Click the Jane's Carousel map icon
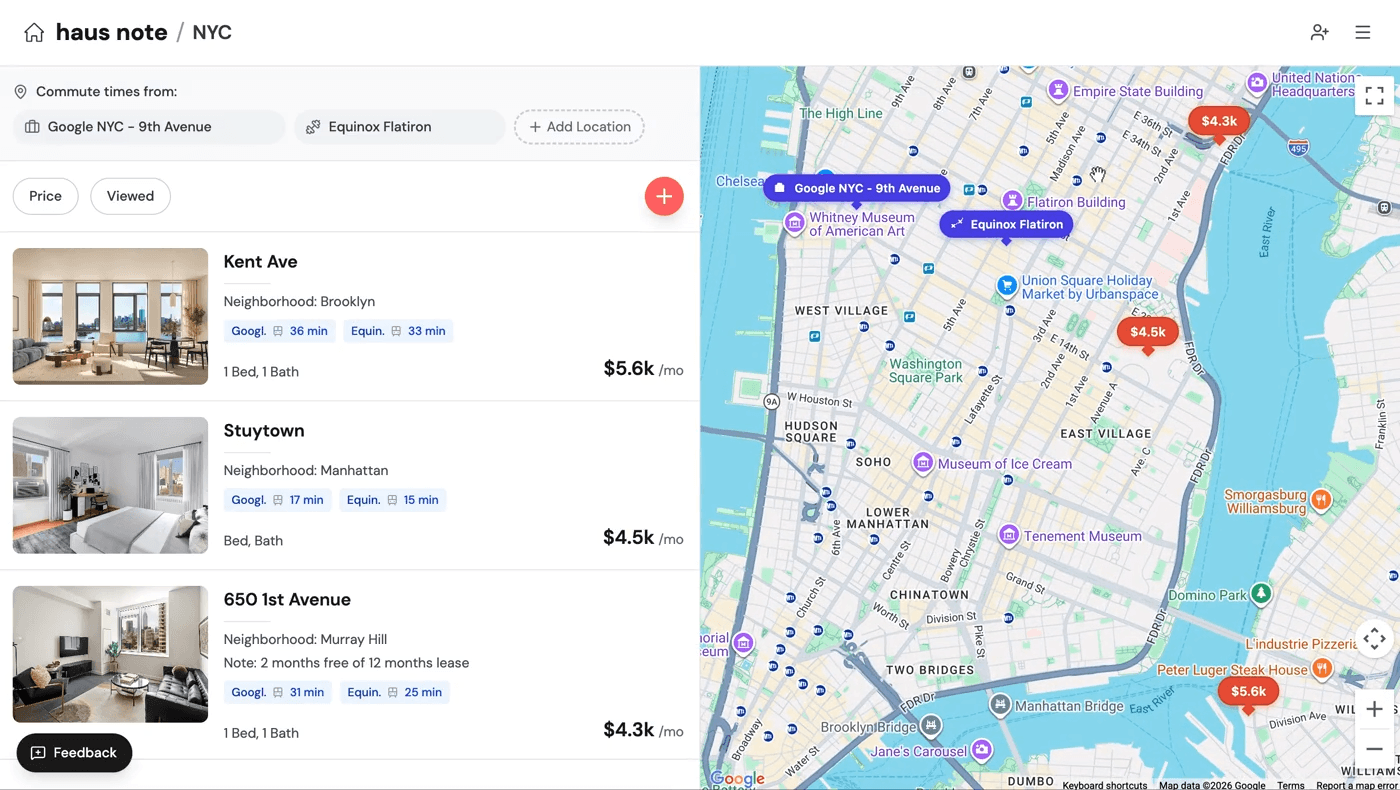1400x790 pixels. 982,750
